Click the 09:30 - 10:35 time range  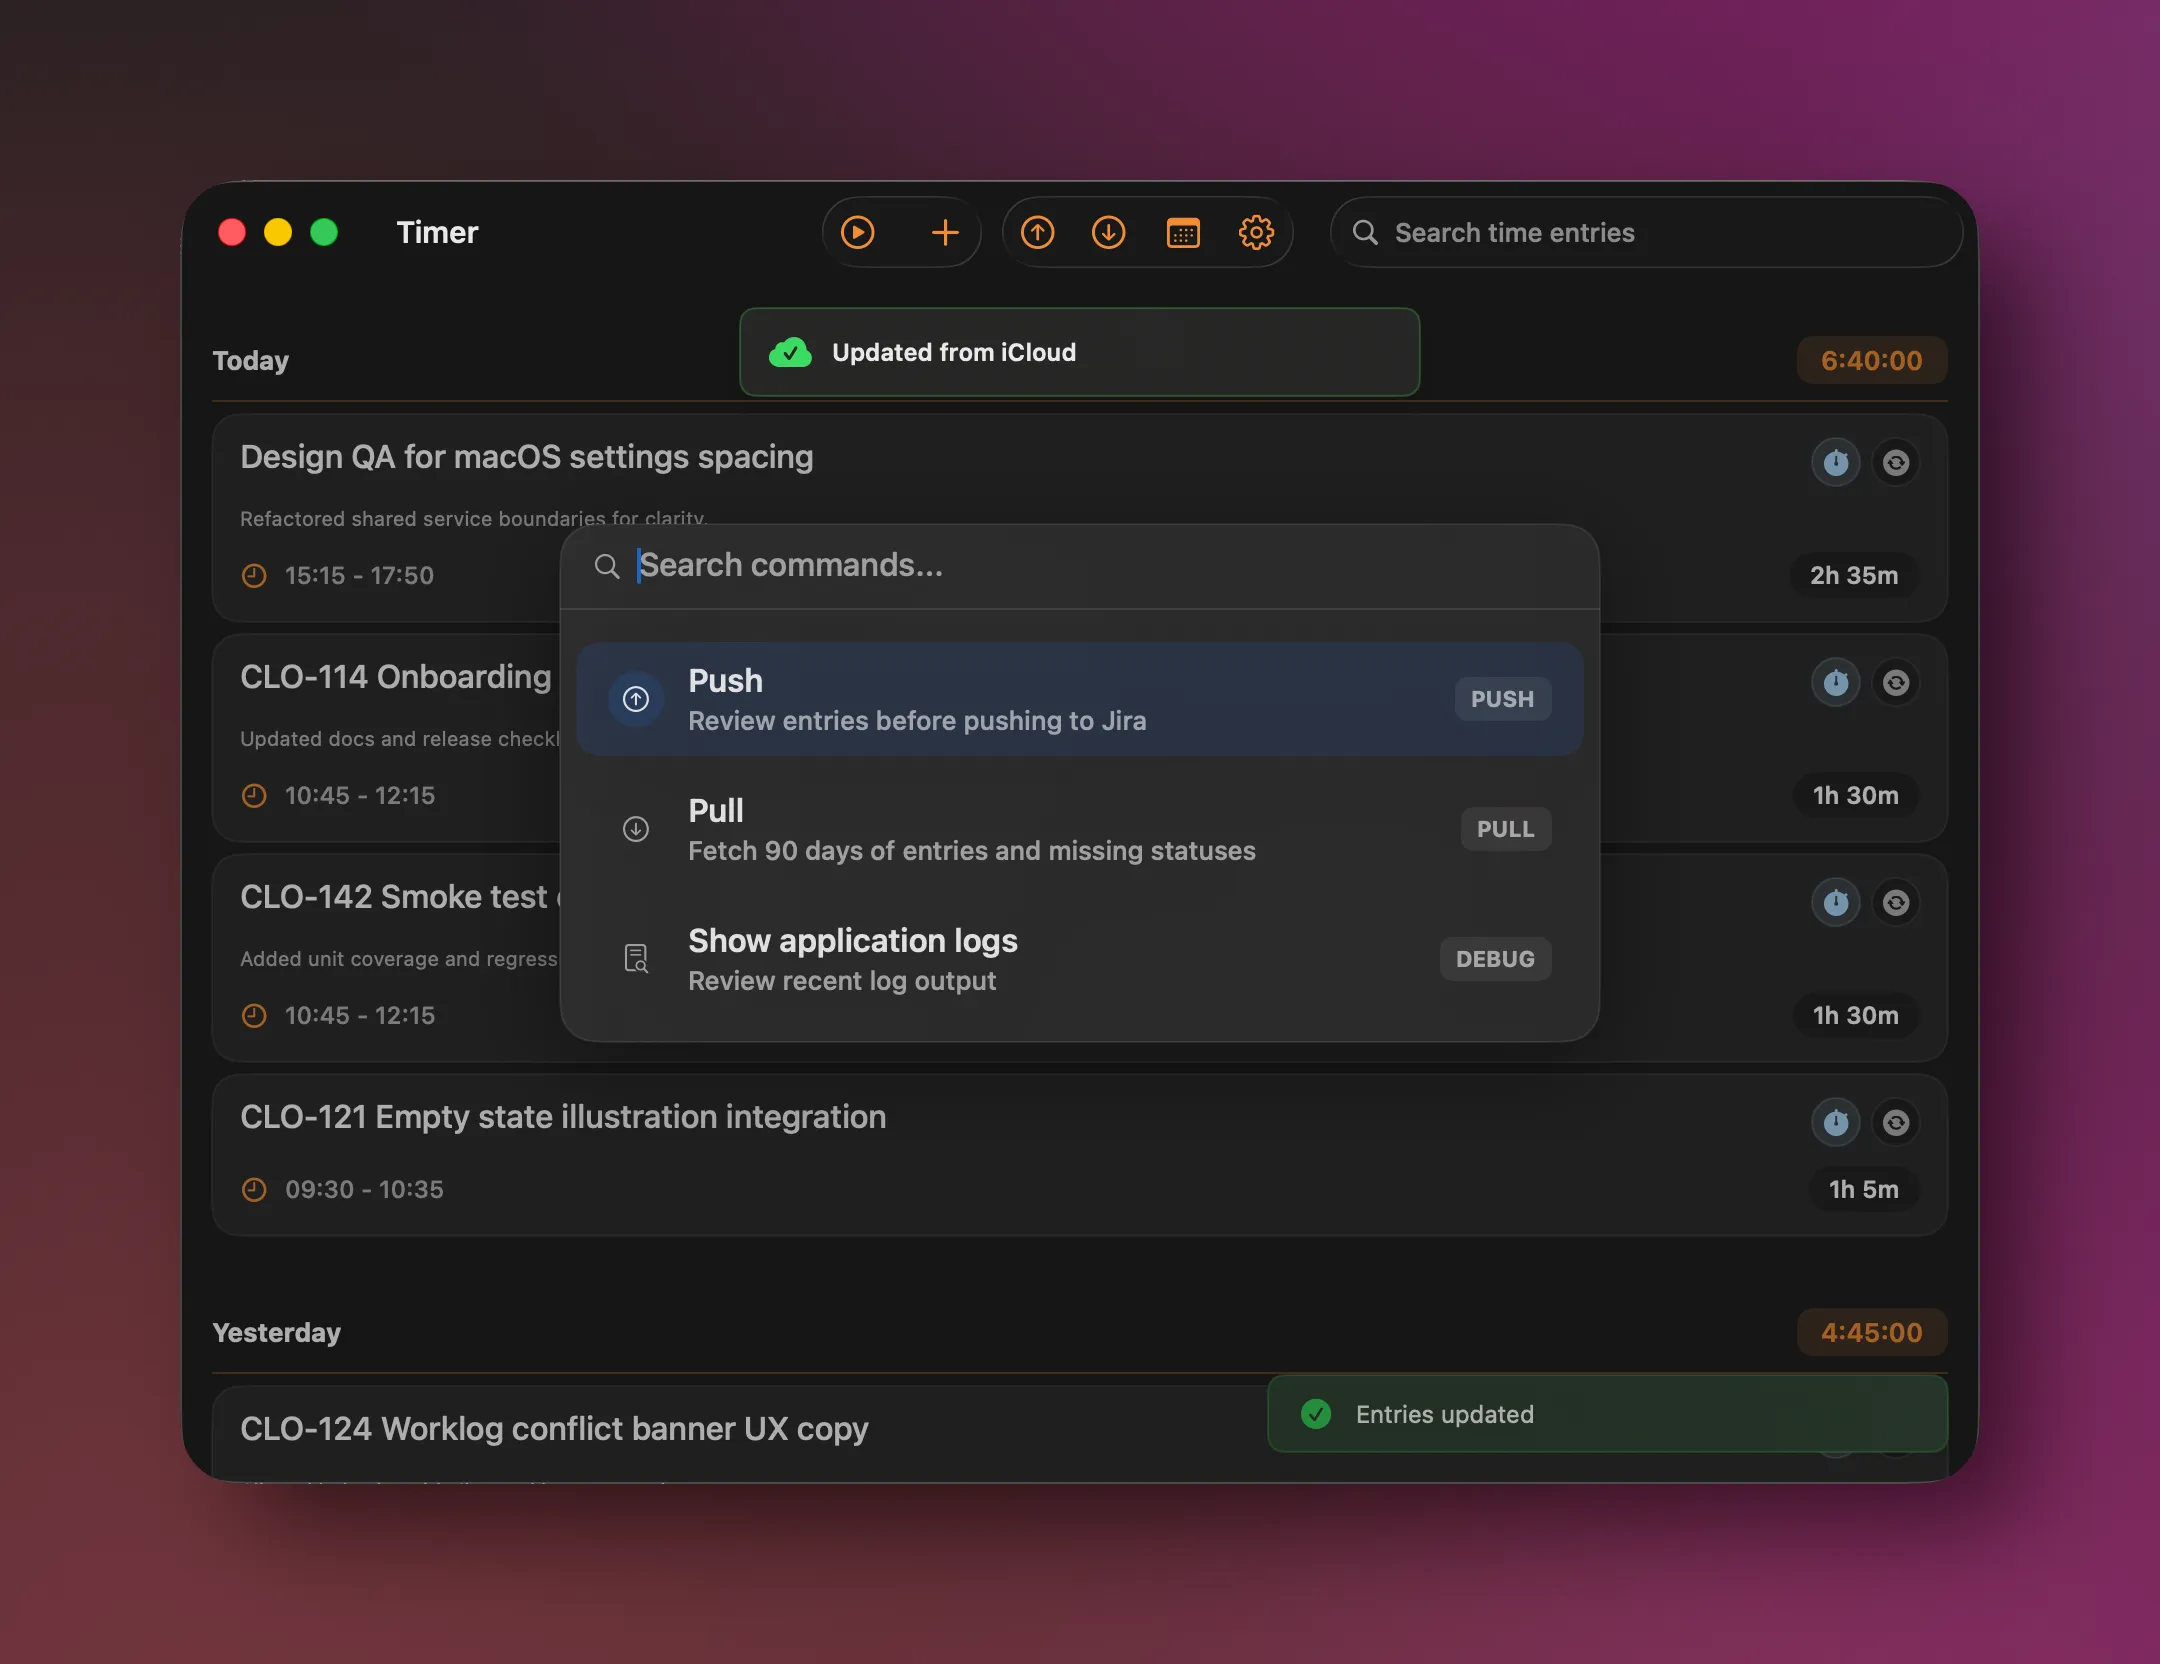click(x=364, y=1190)
